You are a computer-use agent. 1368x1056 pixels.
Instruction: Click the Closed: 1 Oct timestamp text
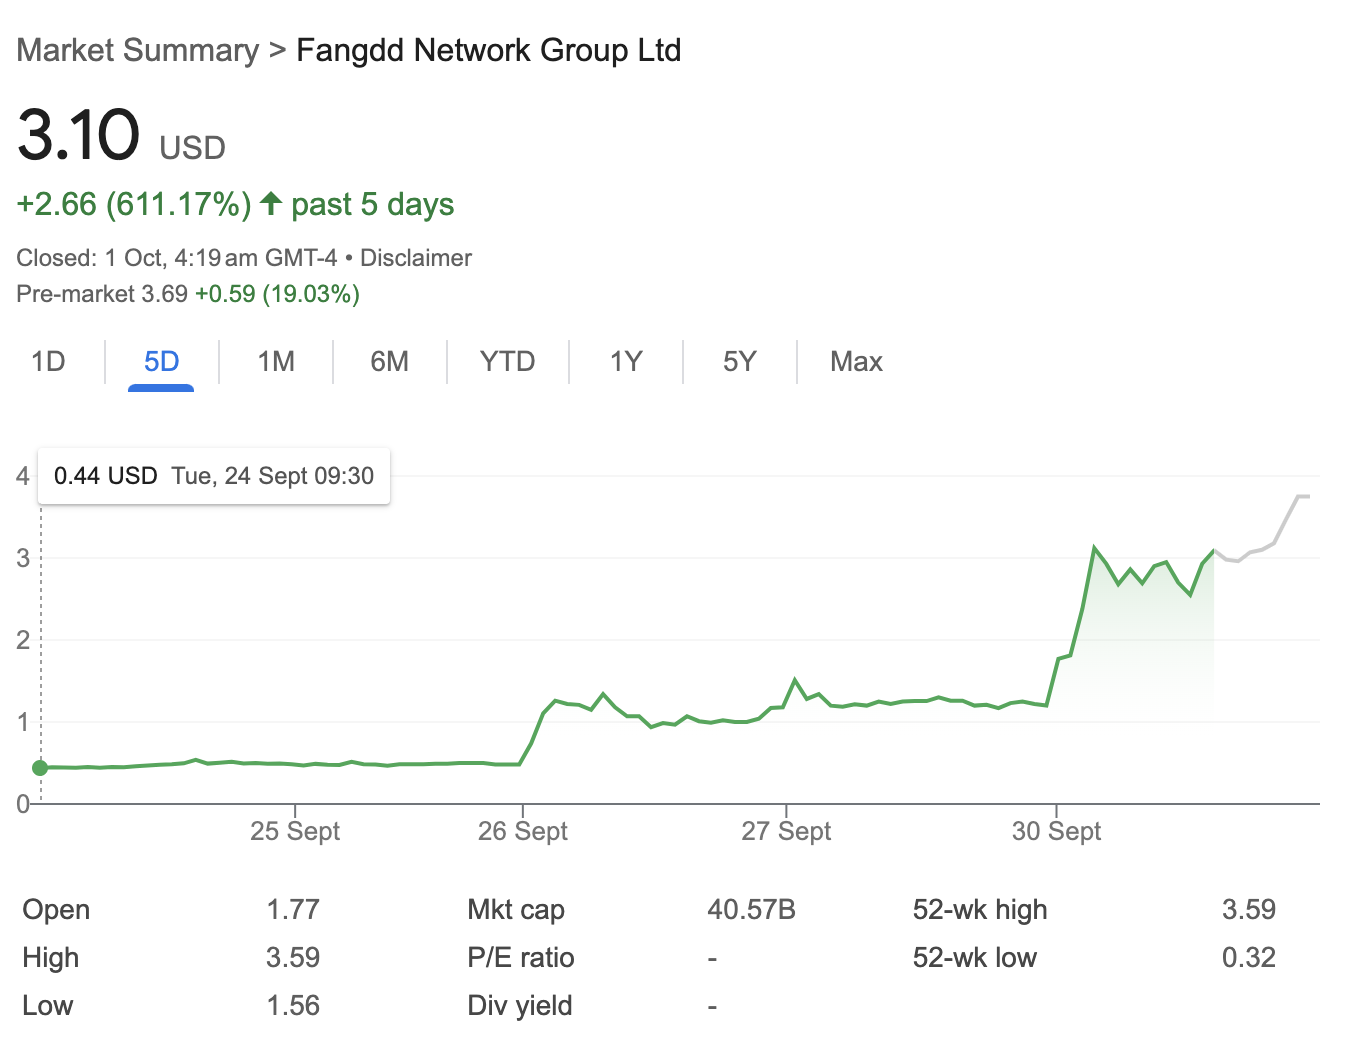point(177,258)
